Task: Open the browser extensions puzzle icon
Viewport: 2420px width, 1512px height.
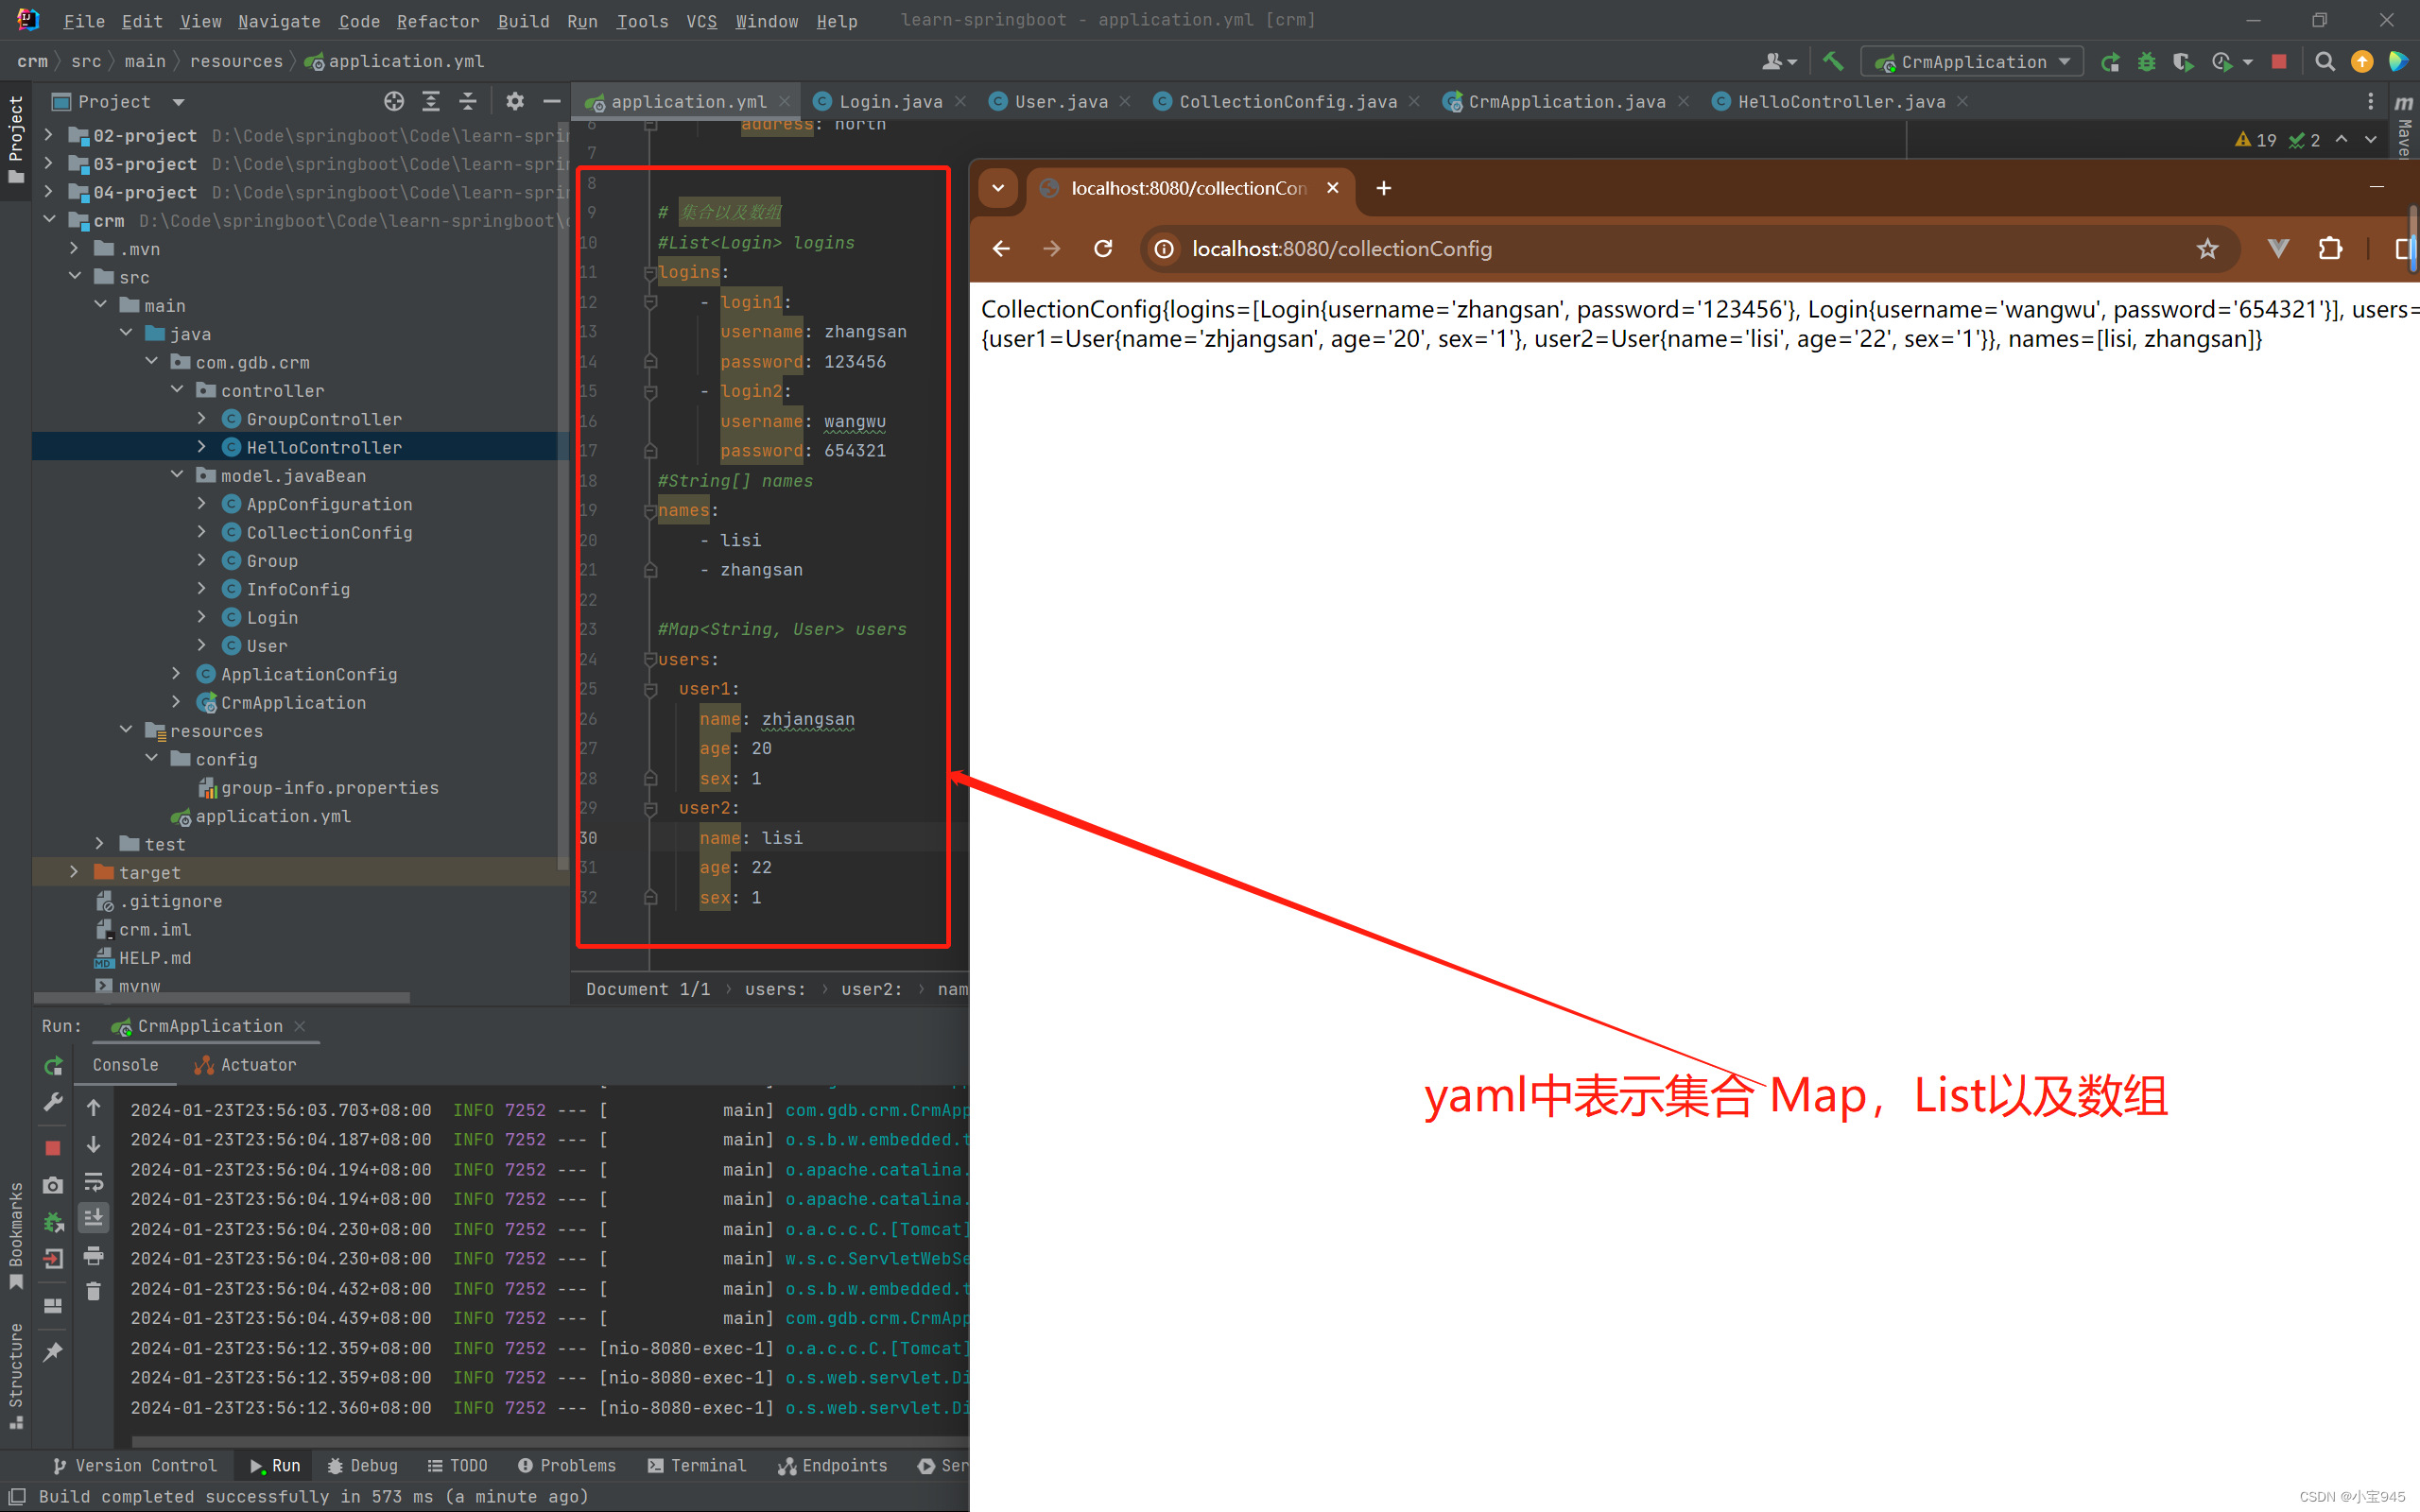Action: [2330, 248]
